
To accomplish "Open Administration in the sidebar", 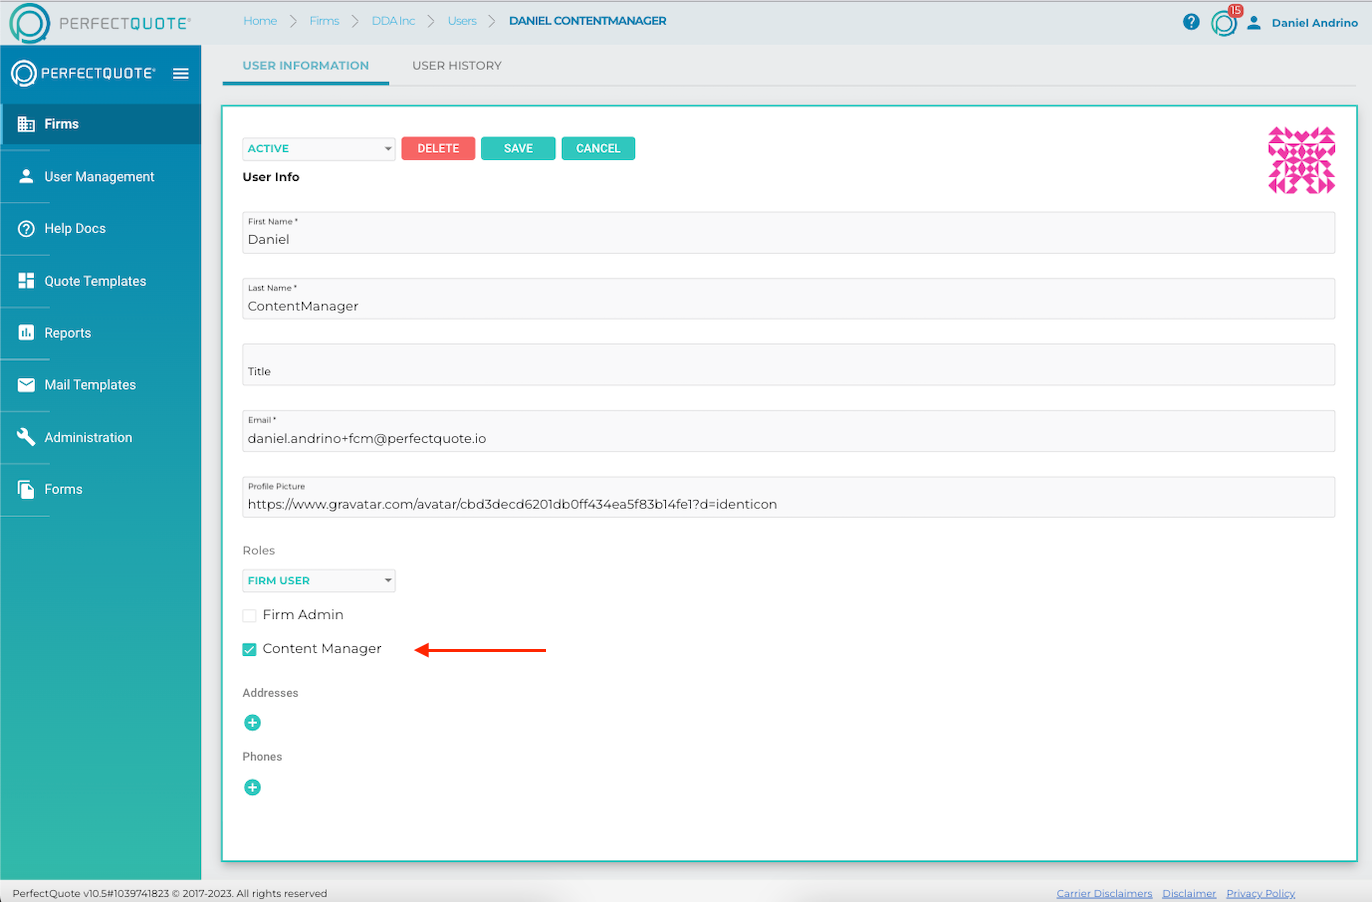I will pos(101,437).
